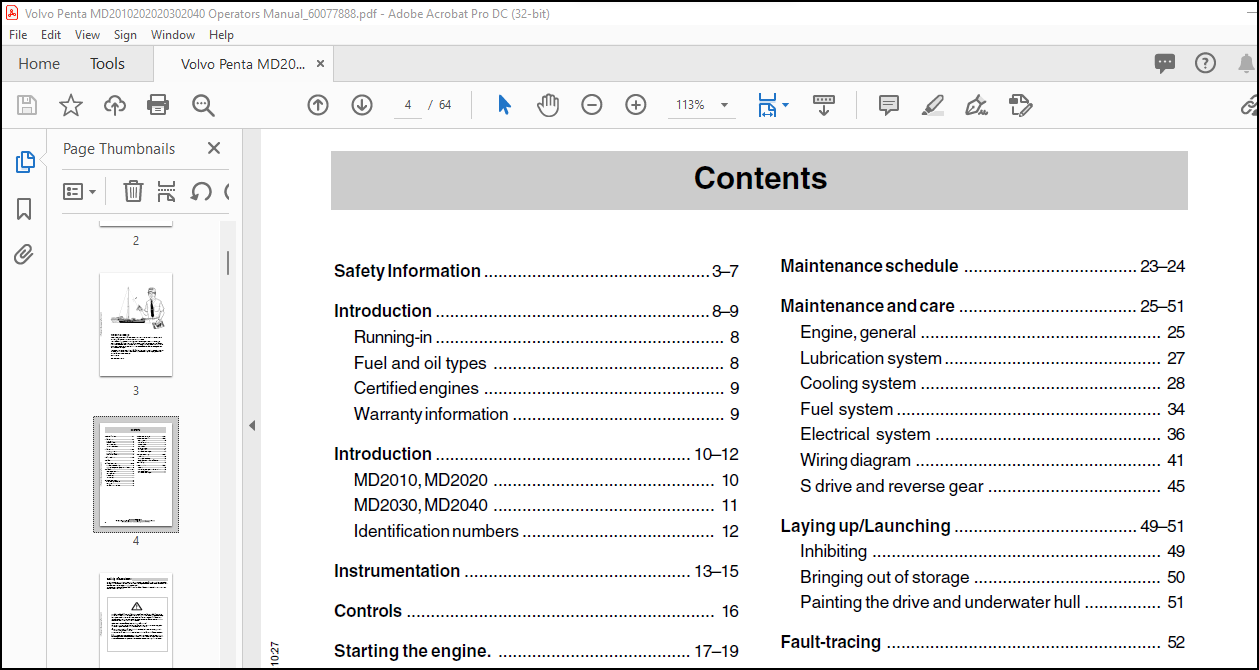
Task: Select the arrow selection tool
Action: pos(504,105)
